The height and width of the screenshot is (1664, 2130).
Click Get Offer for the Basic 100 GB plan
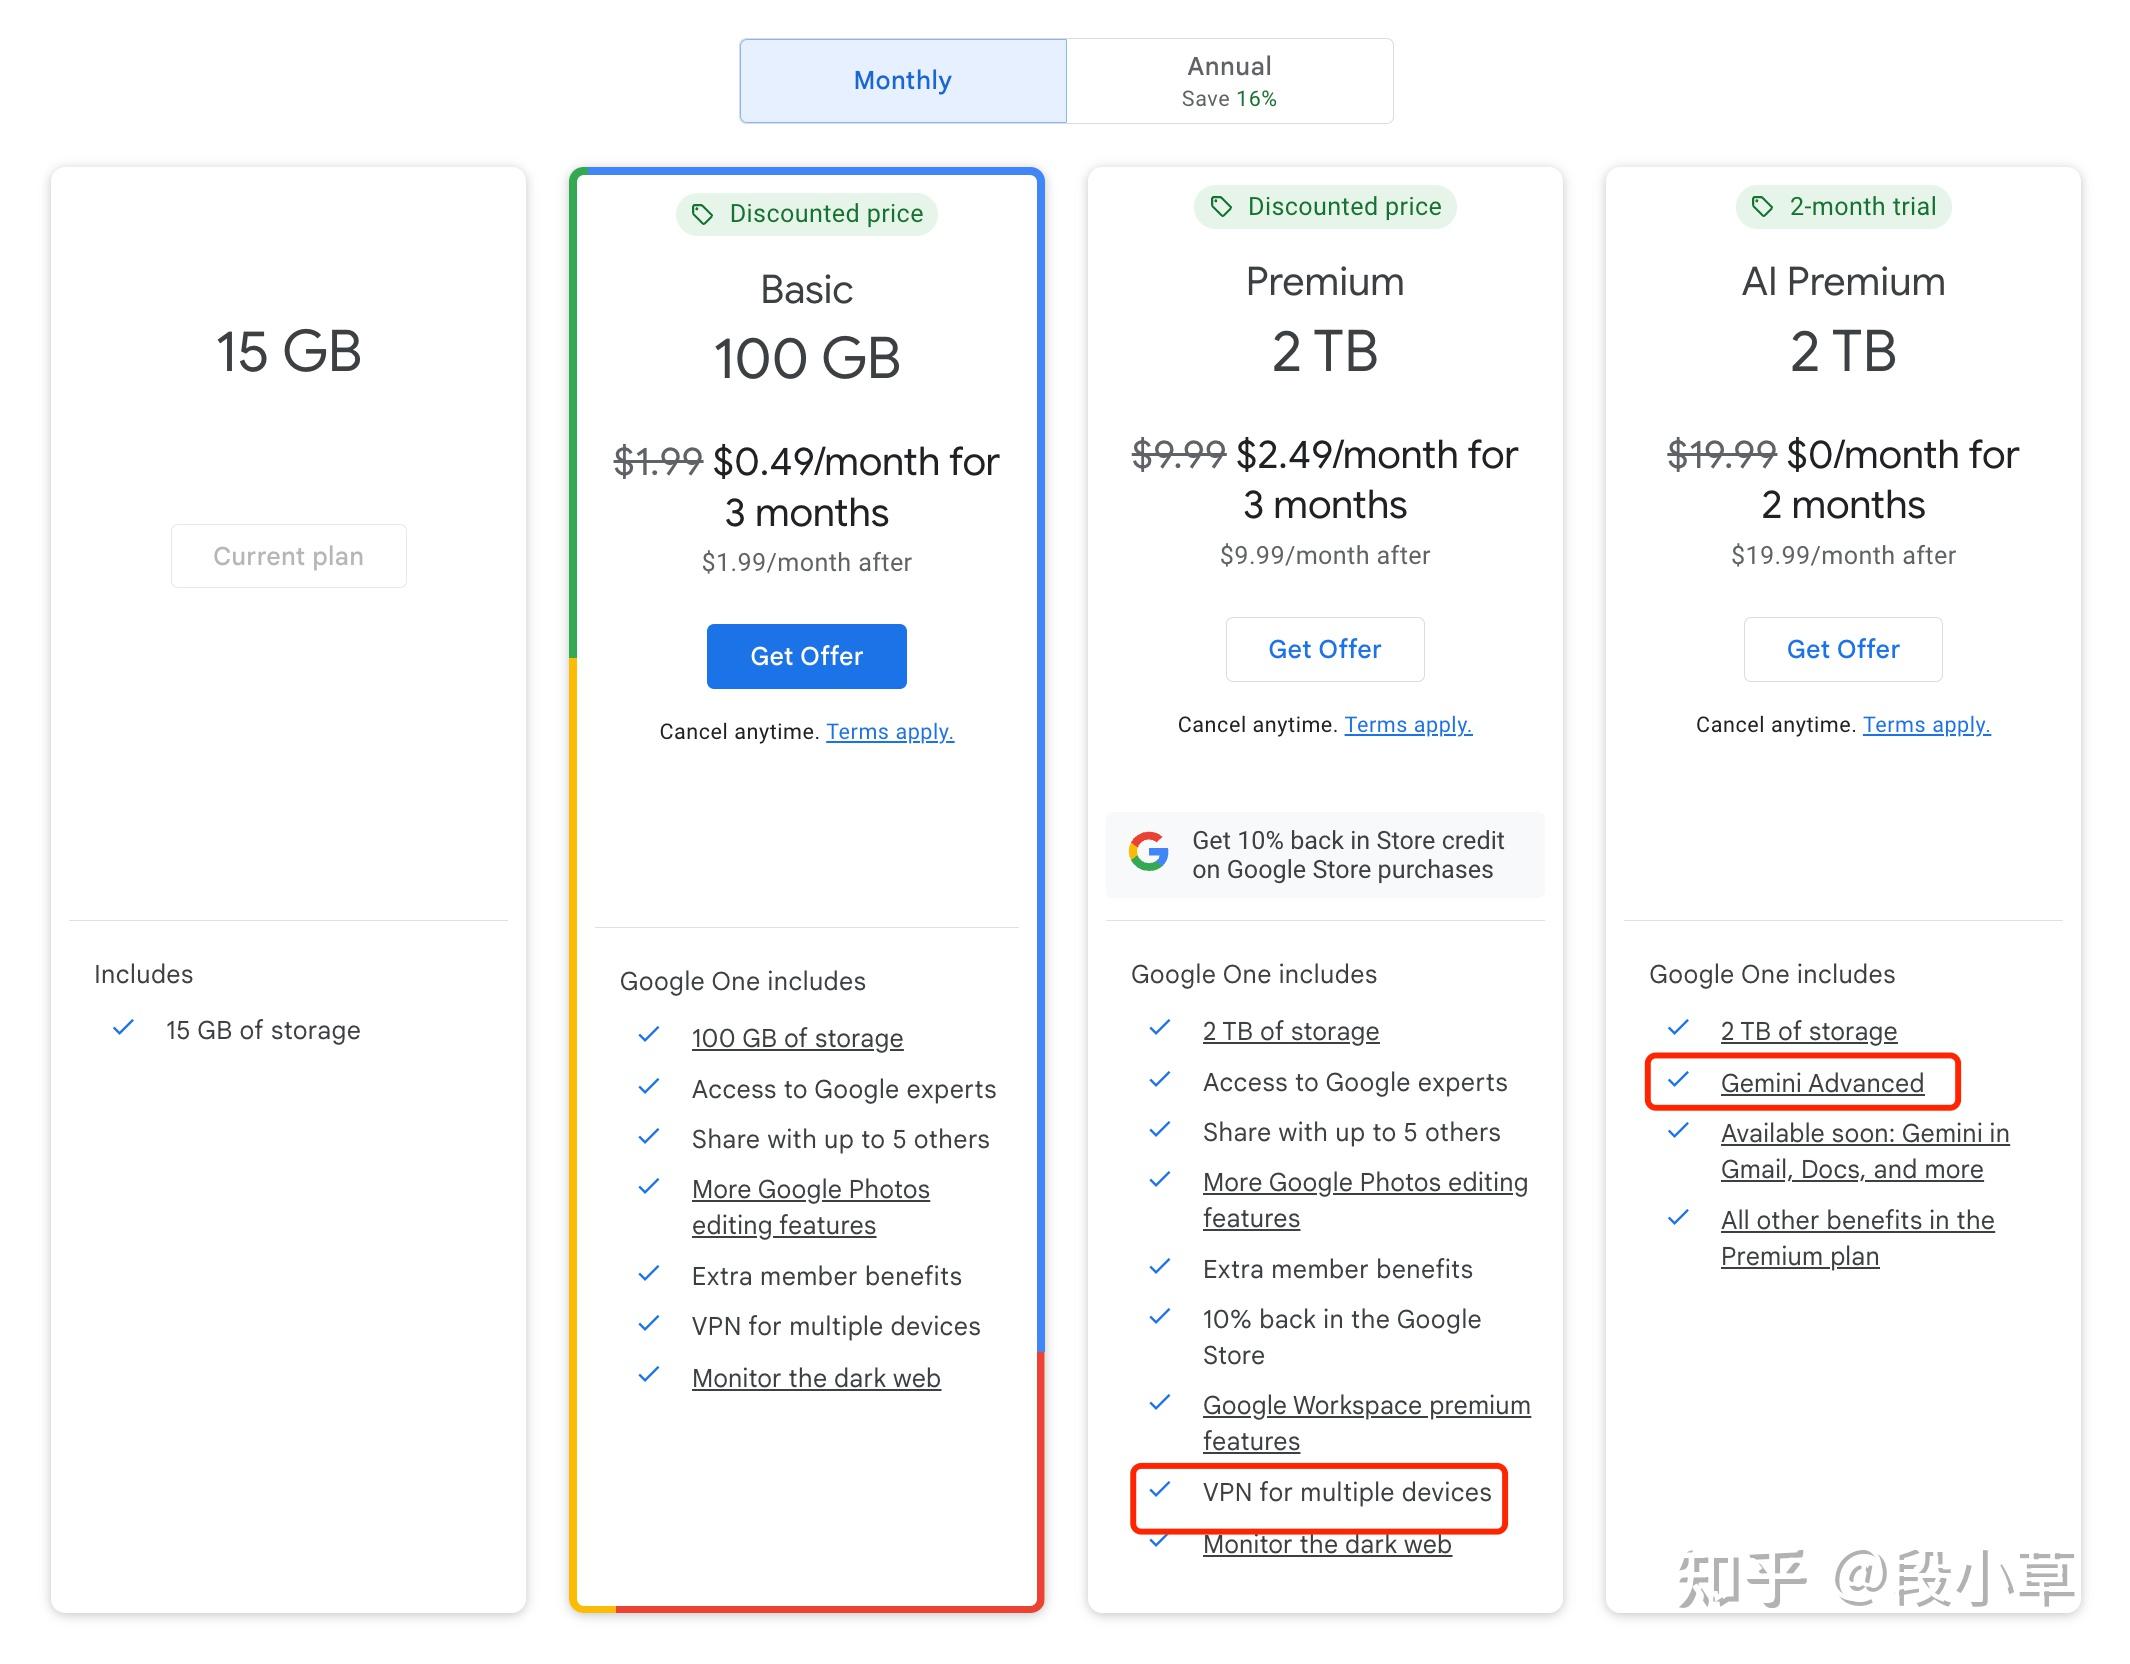(806, 656)
